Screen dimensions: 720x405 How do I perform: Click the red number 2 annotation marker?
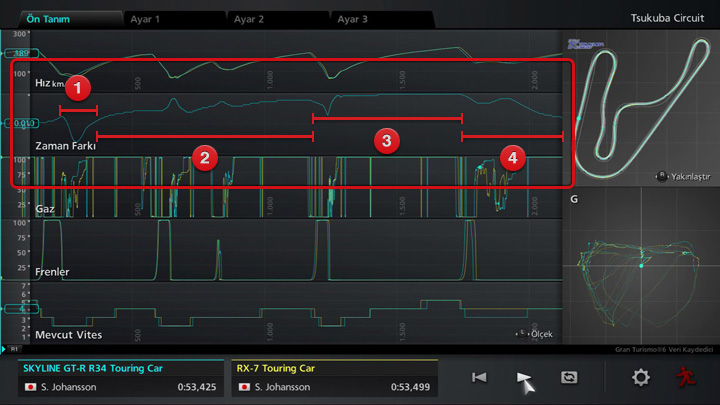pos(204,156)
